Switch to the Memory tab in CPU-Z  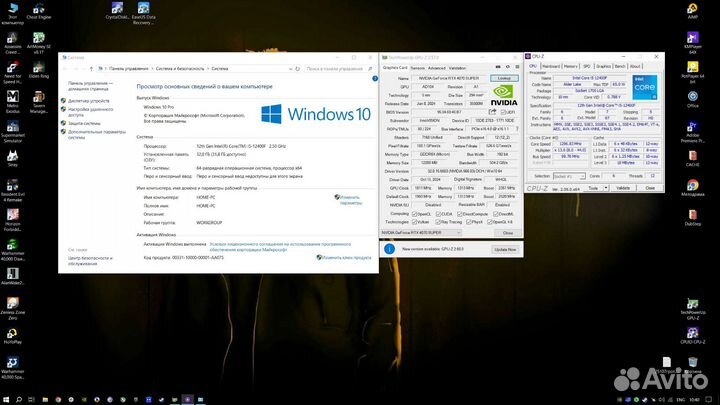click(571, 67)
